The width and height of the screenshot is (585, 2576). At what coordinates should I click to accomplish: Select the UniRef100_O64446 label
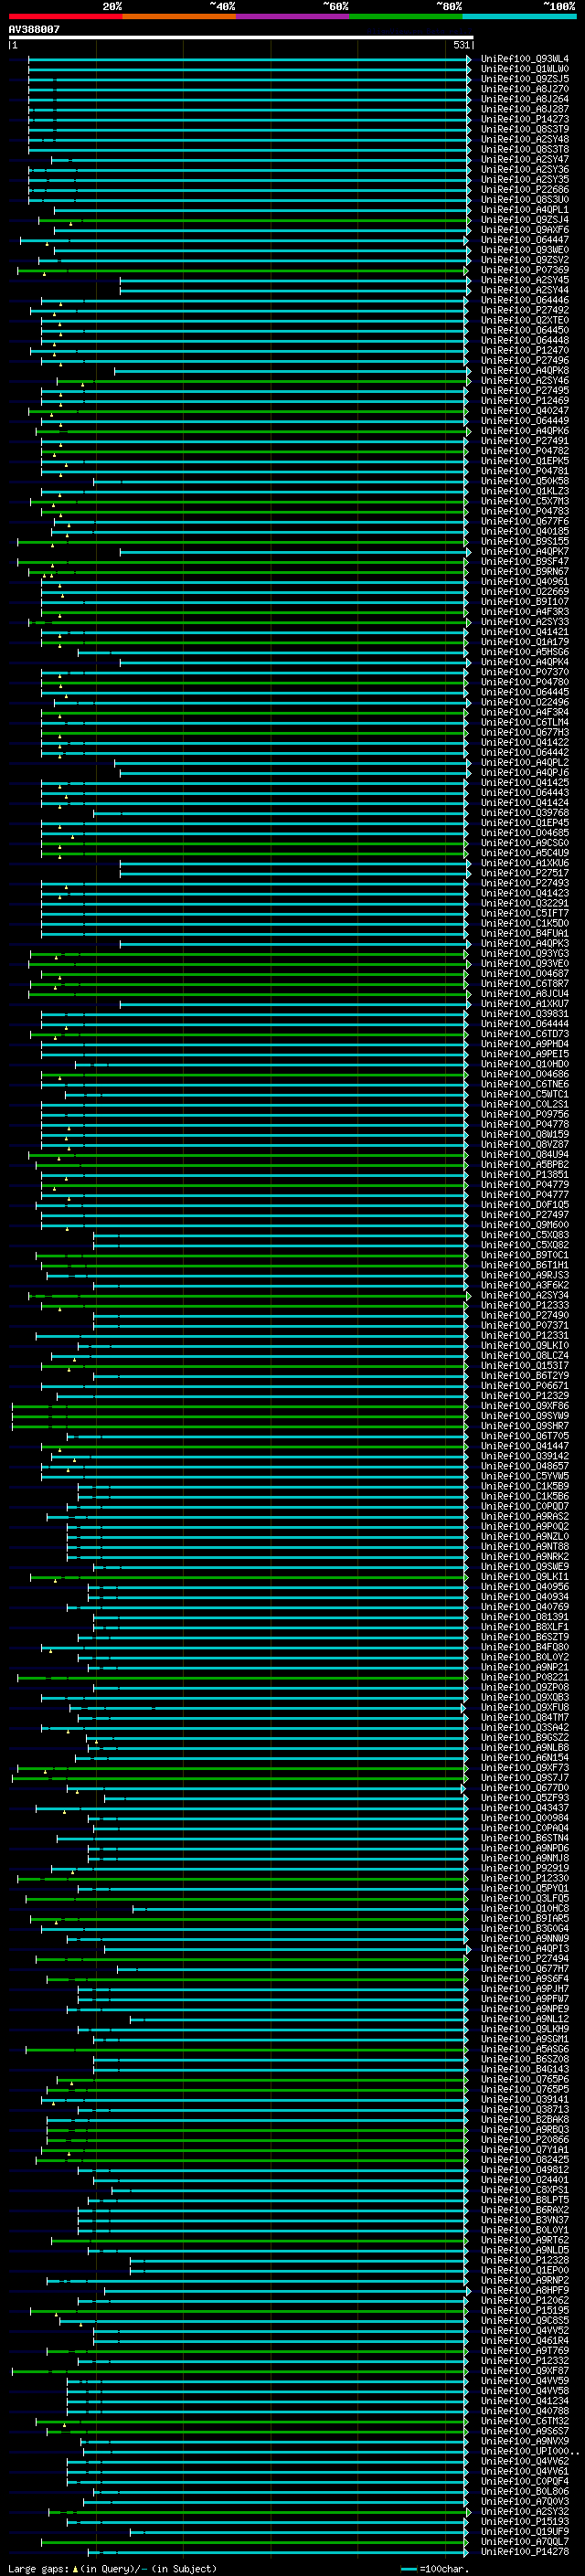[x=525, y=300]
